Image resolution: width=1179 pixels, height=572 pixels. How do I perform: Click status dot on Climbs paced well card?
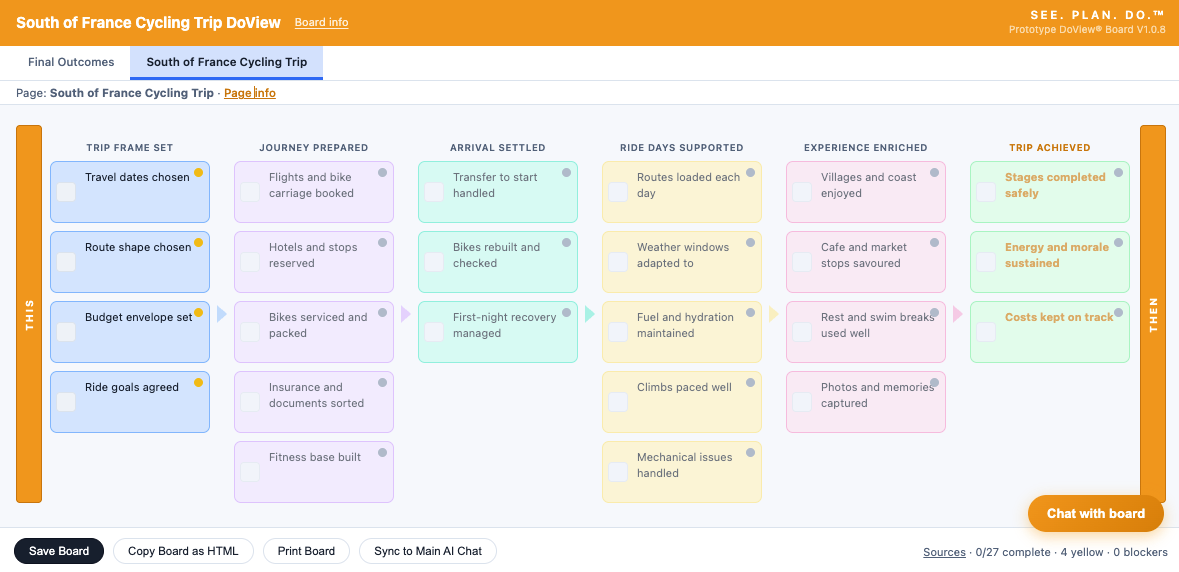(750, 382)
